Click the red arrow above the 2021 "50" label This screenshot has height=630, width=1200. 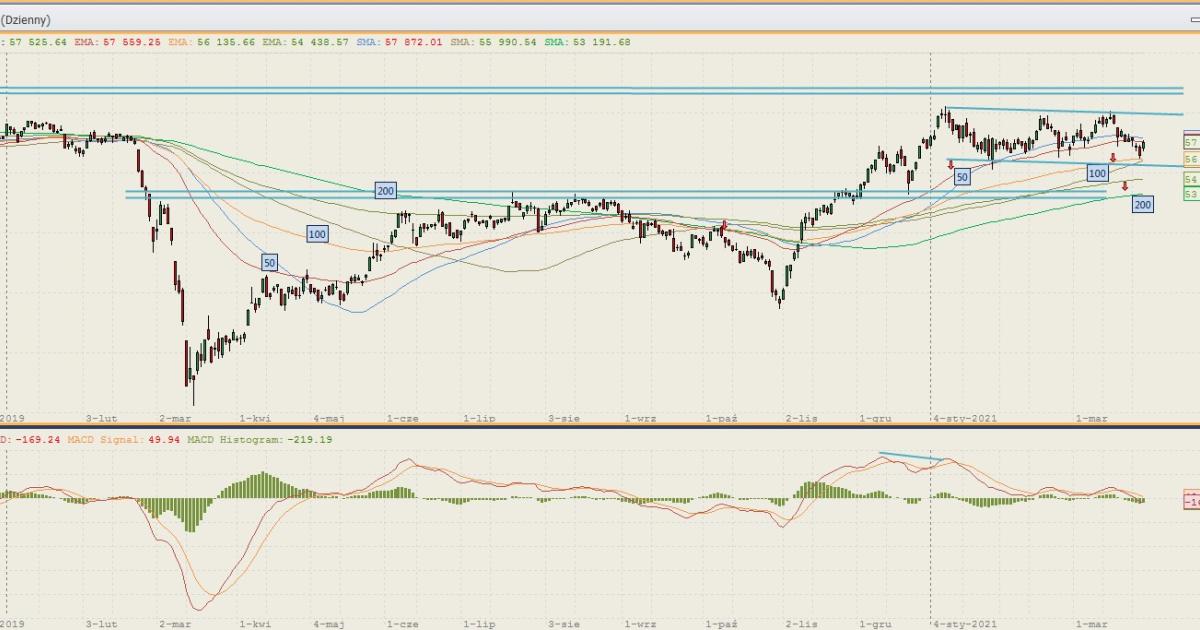[x=951, y=163]
